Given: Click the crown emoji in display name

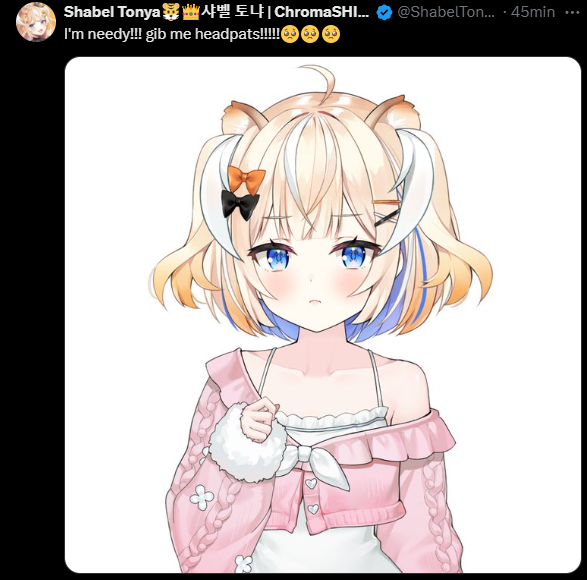Looking at the screenshot, I should click(191, 12).
